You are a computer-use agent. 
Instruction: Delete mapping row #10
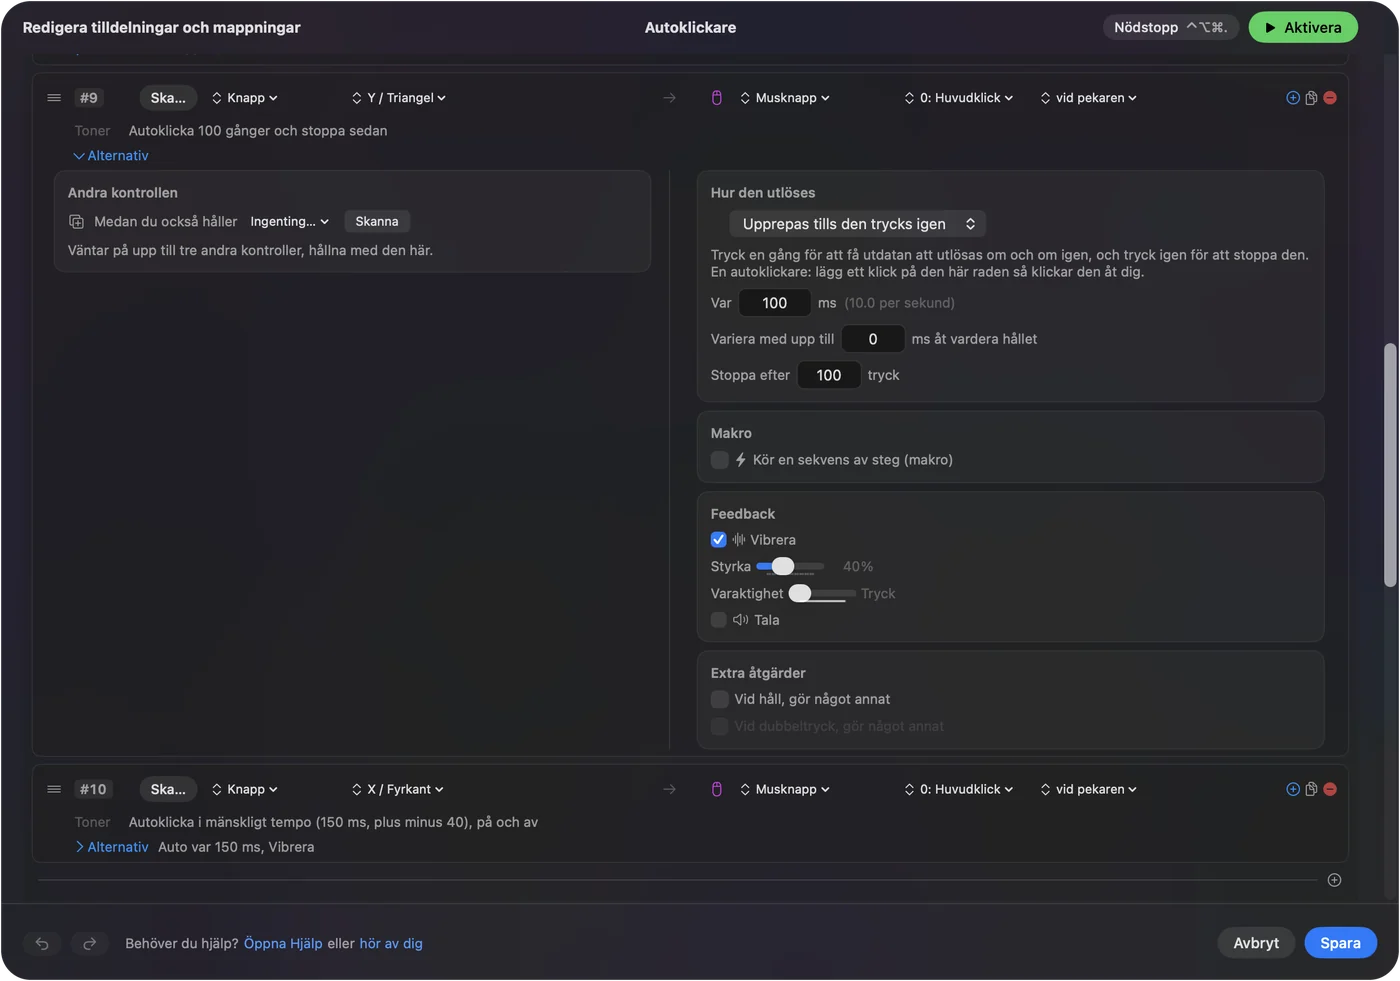click(1330, 789)
